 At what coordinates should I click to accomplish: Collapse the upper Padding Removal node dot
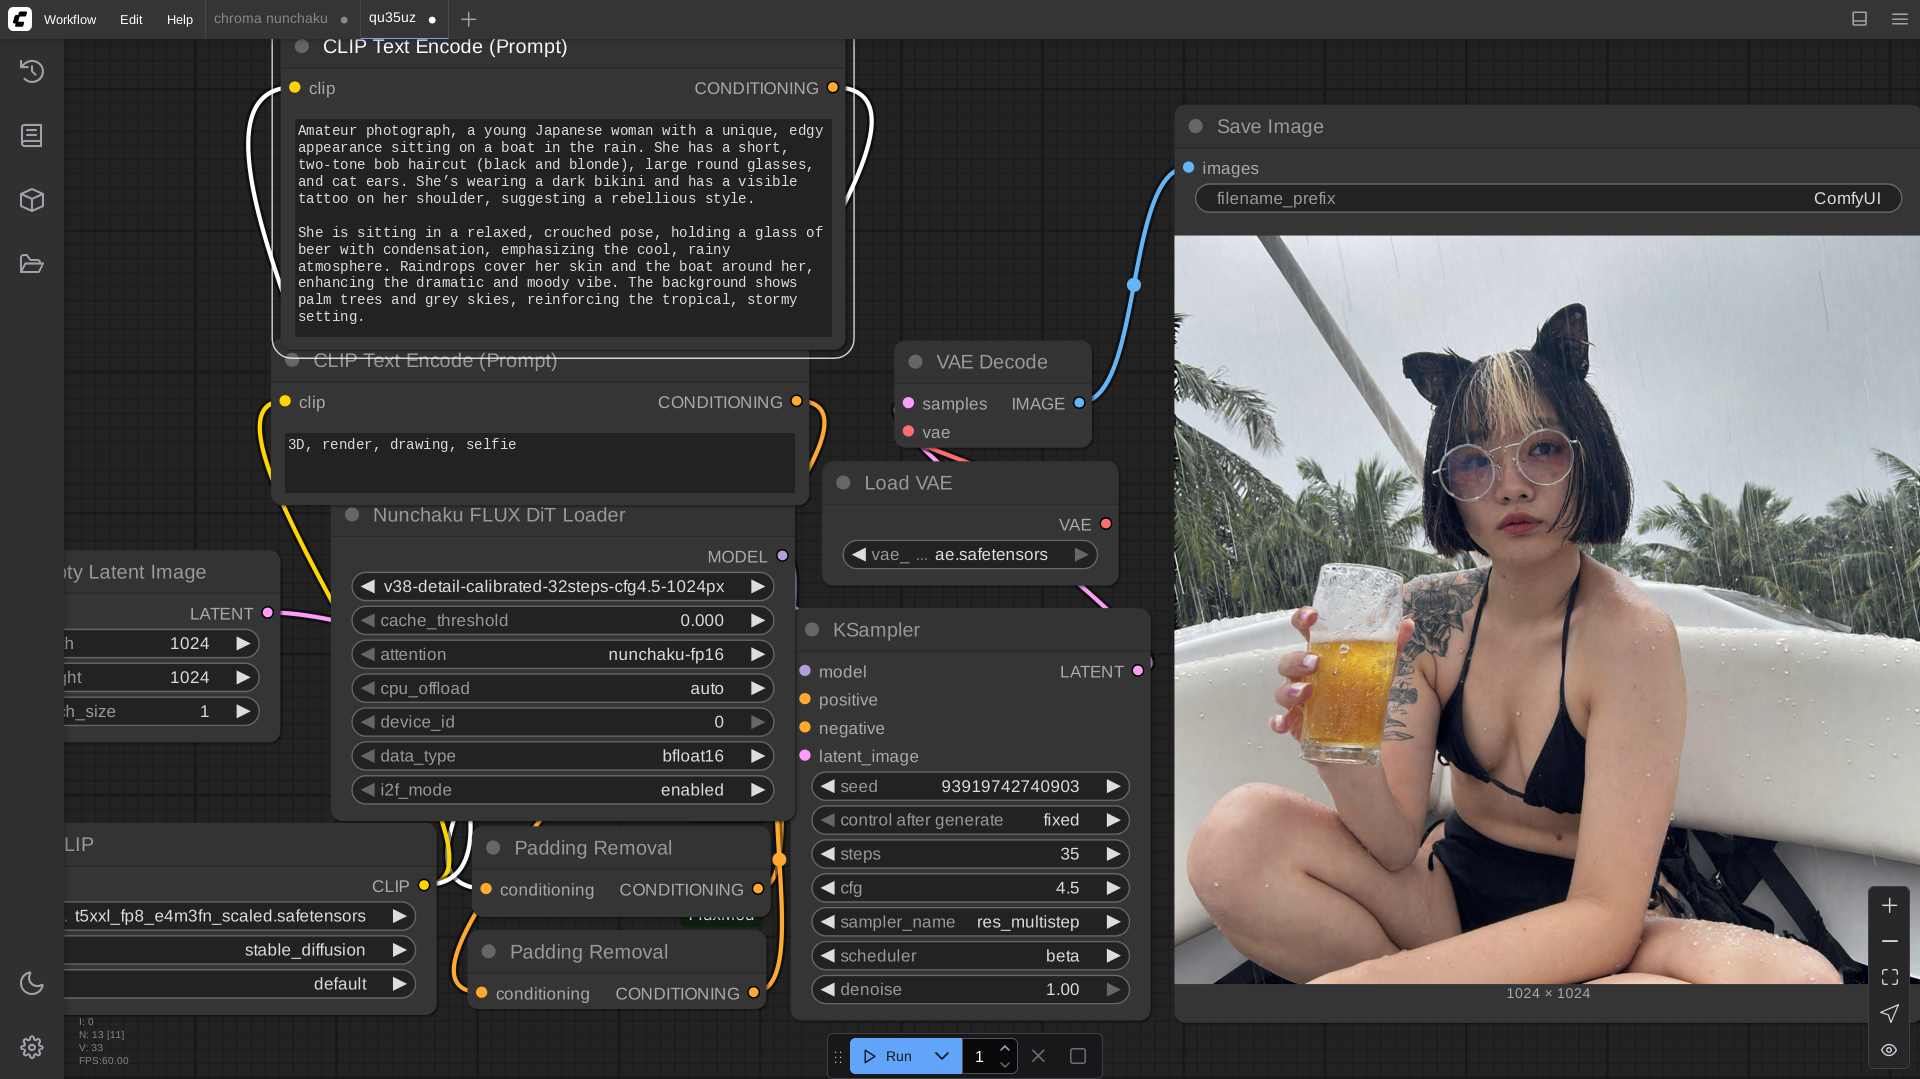[x=493, y=847]
